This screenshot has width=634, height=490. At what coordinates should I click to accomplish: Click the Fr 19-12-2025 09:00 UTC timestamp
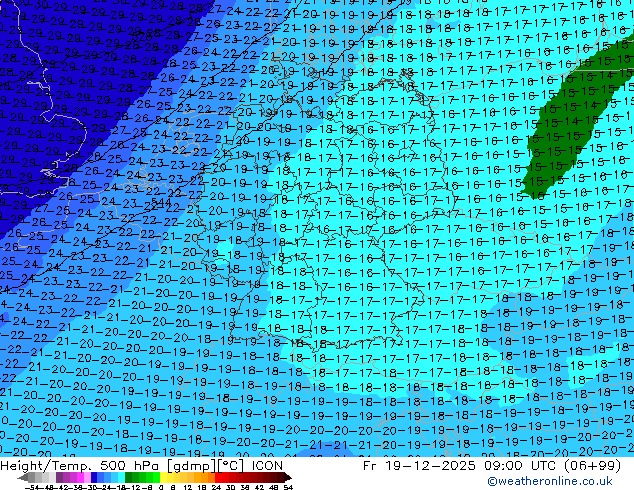(x=492, y=465)
